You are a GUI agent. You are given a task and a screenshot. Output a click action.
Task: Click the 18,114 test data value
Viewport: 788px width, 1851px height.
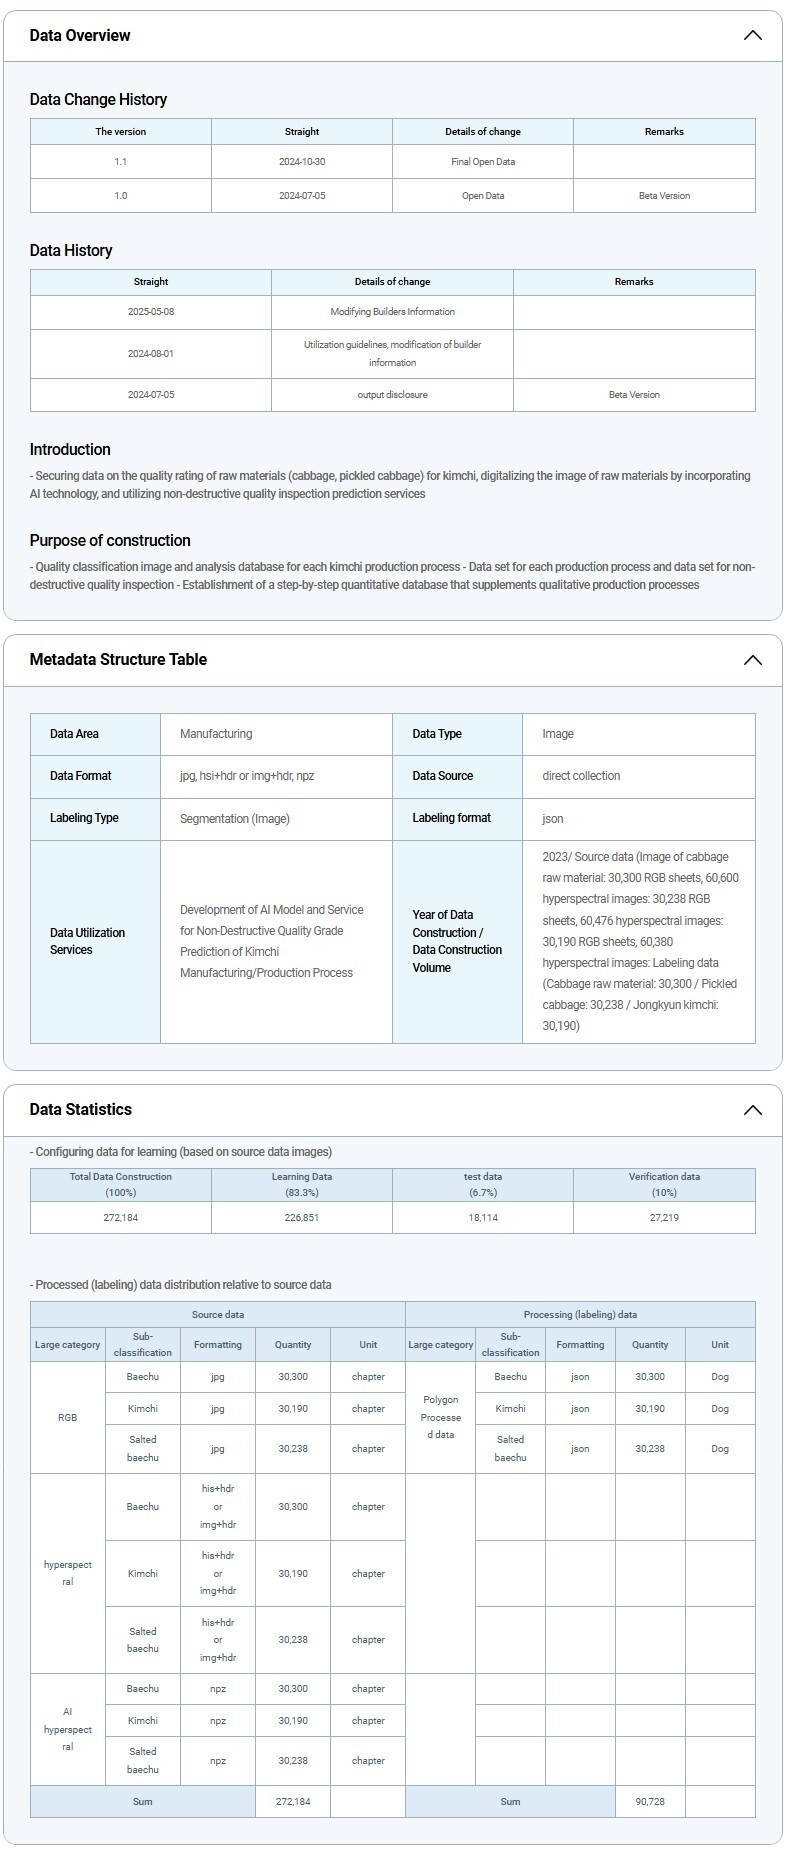pos(483,1218)
